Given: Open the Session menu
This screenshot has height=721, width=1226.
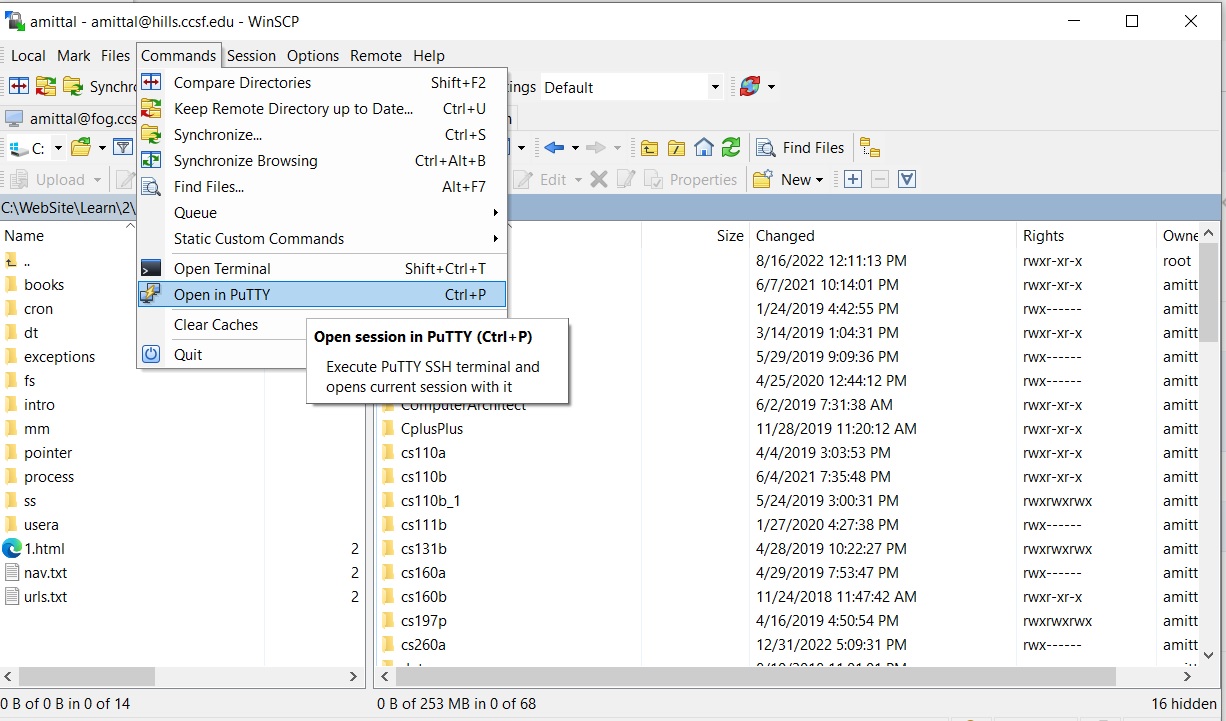Looking at the screenshot, I should tap(251, 56).
